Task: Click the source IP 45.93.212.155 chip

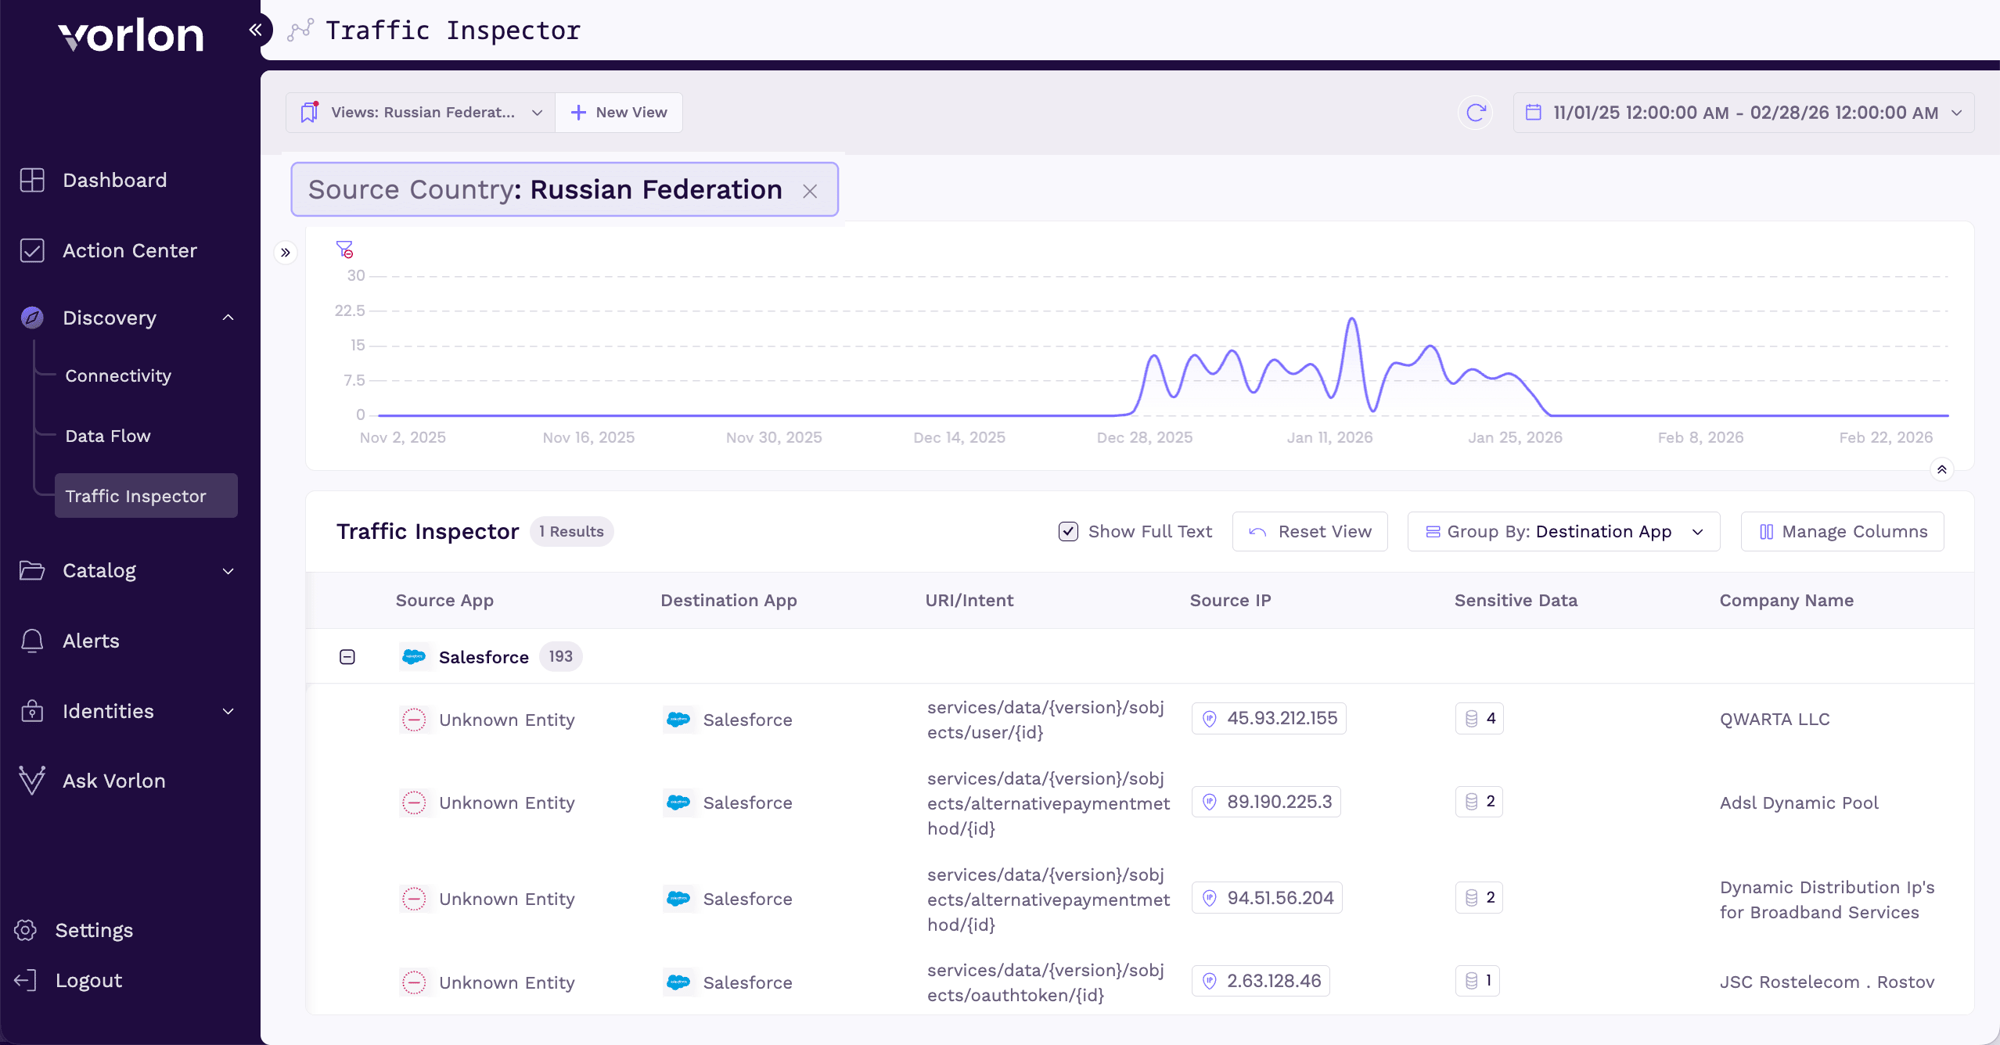Action: (1269, 719)
